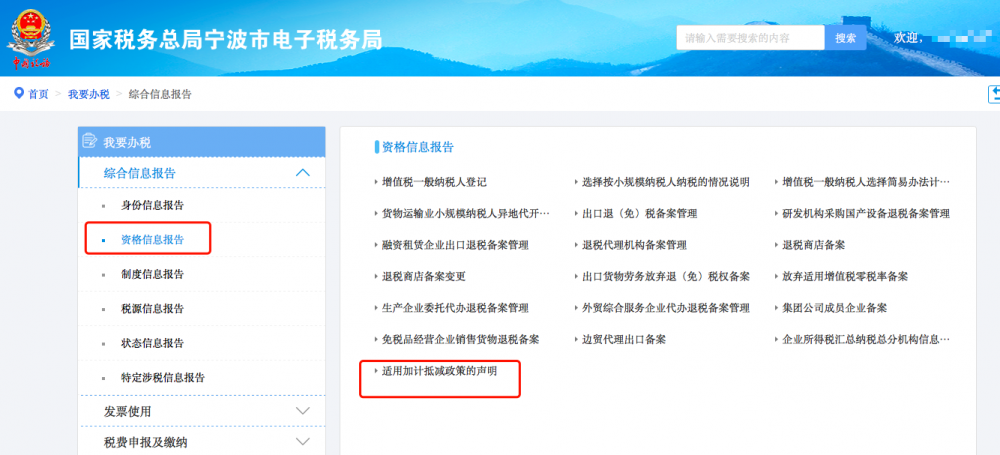Open 税源信息报告 menu item

152,309
